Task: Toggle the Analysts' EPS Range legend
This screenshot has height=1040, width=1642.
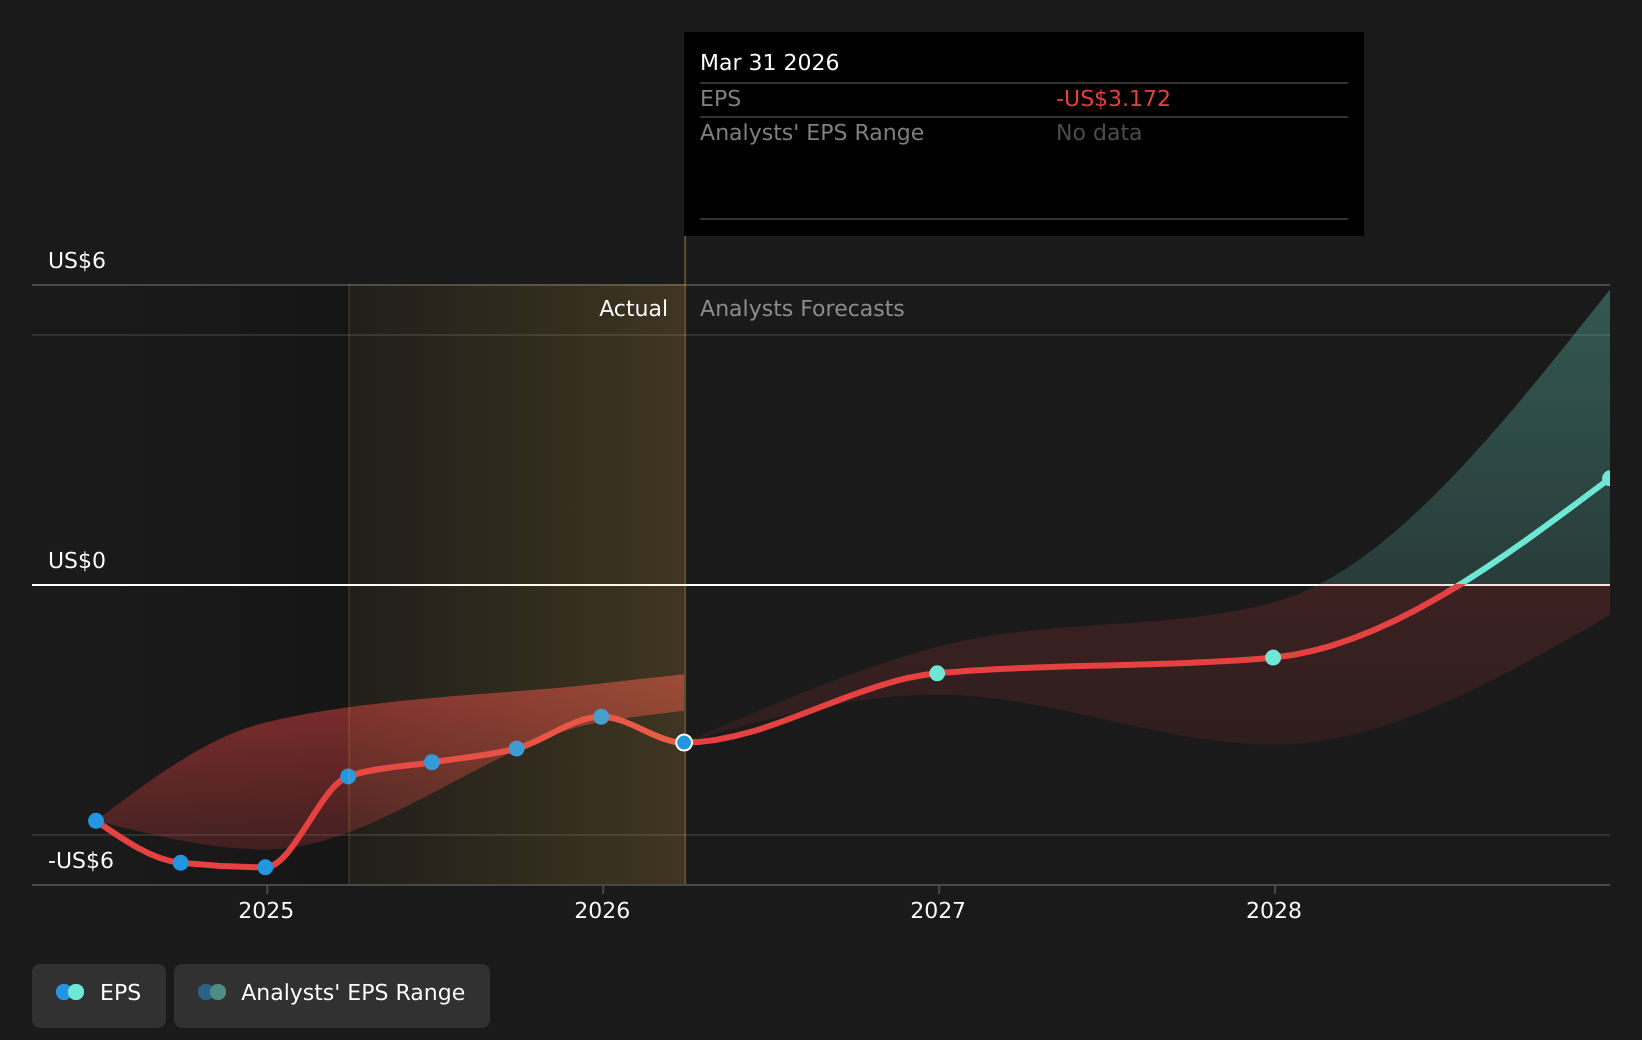Action: tap(332, 995)
